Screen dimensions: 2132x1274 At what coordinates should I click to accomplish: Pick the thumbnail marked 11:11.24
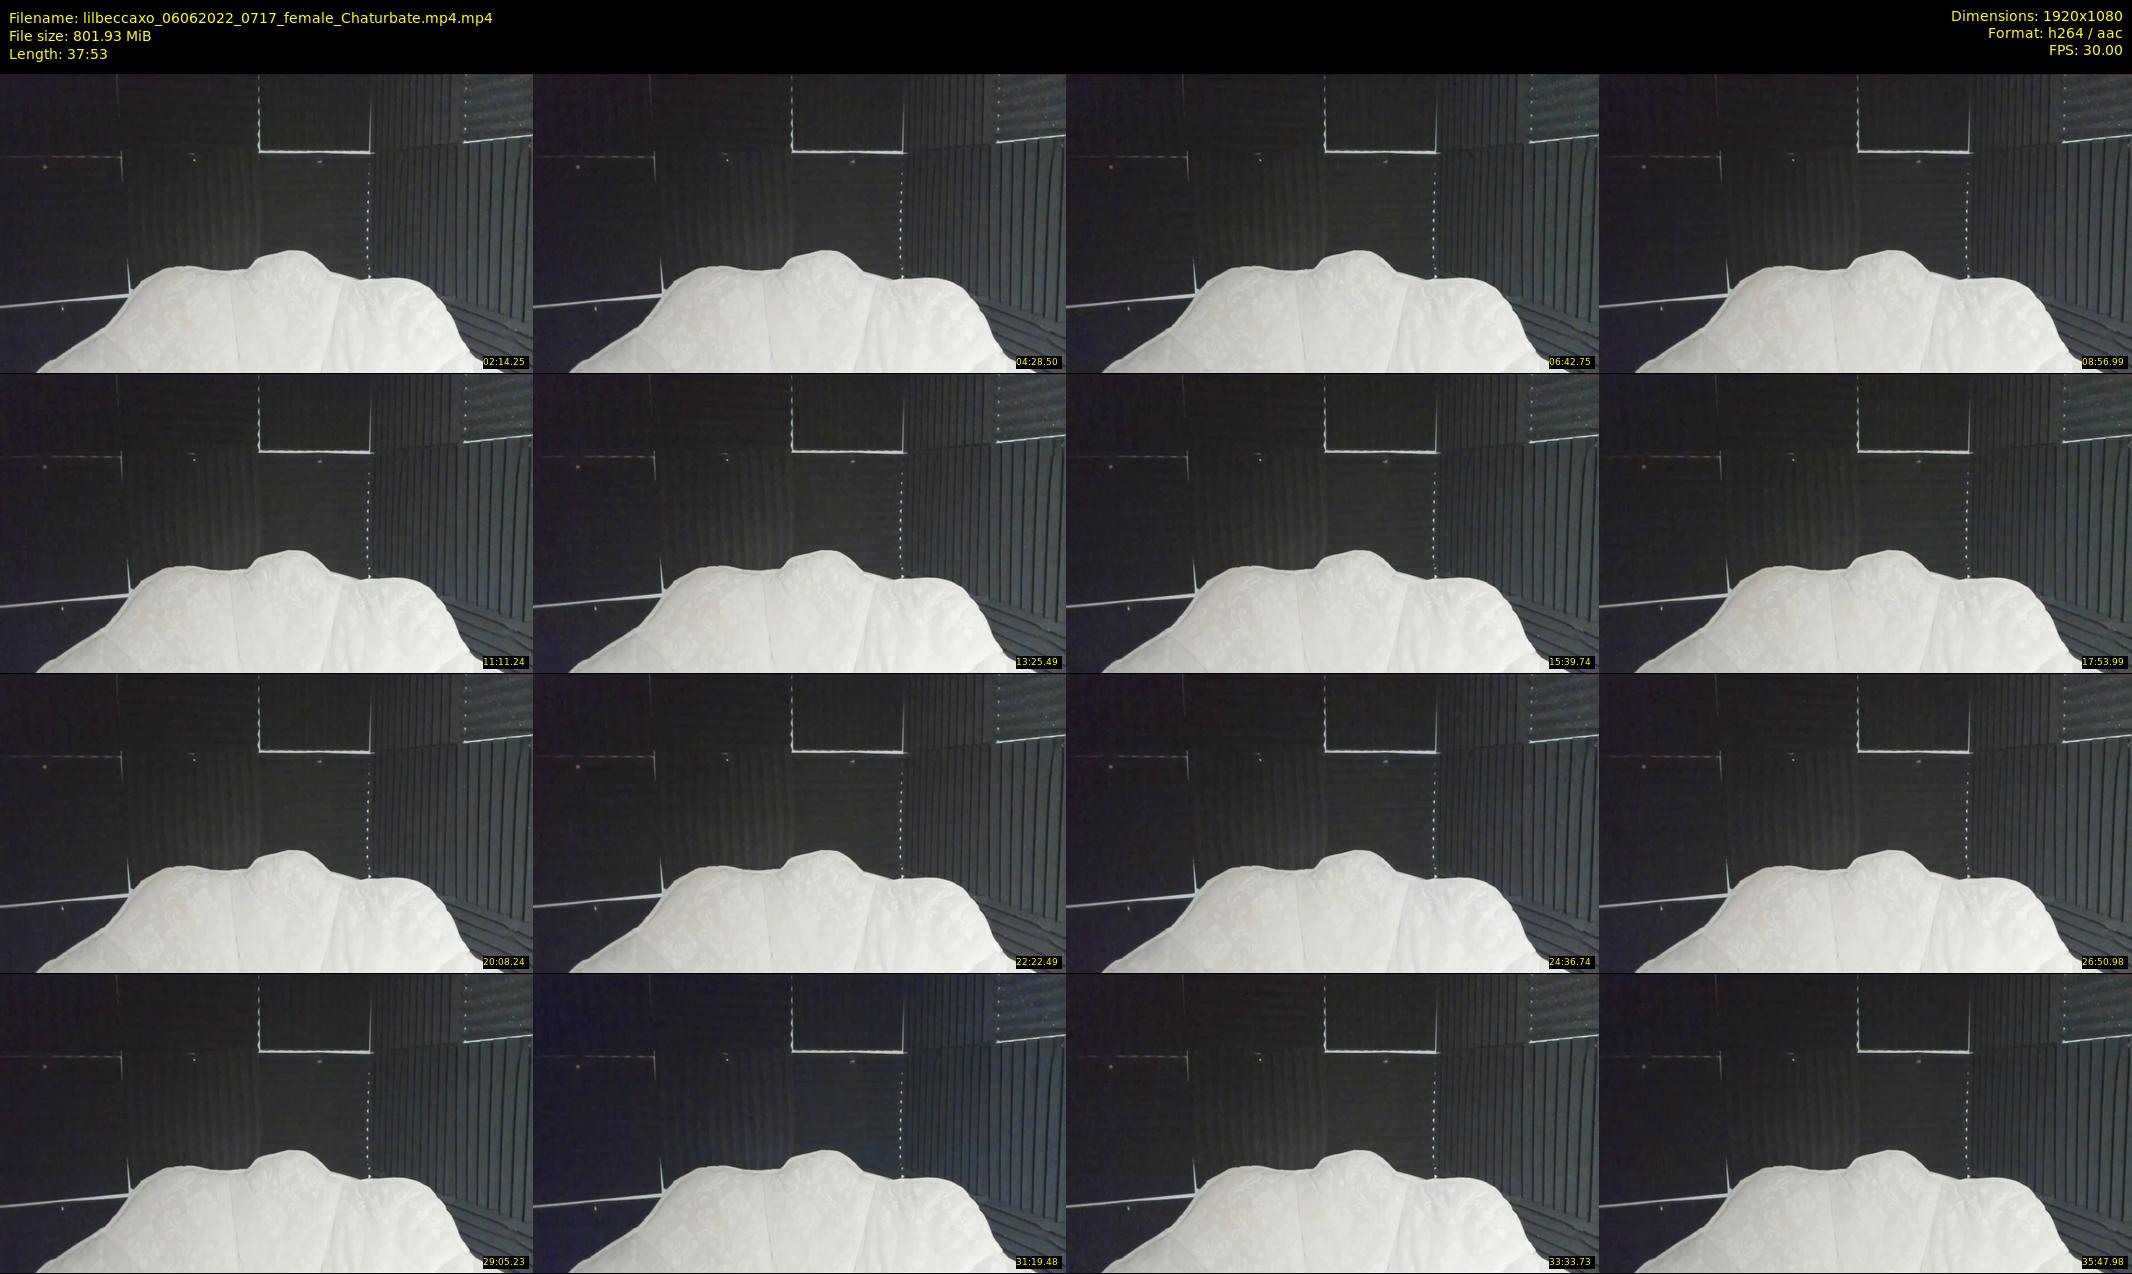(266, 523)
